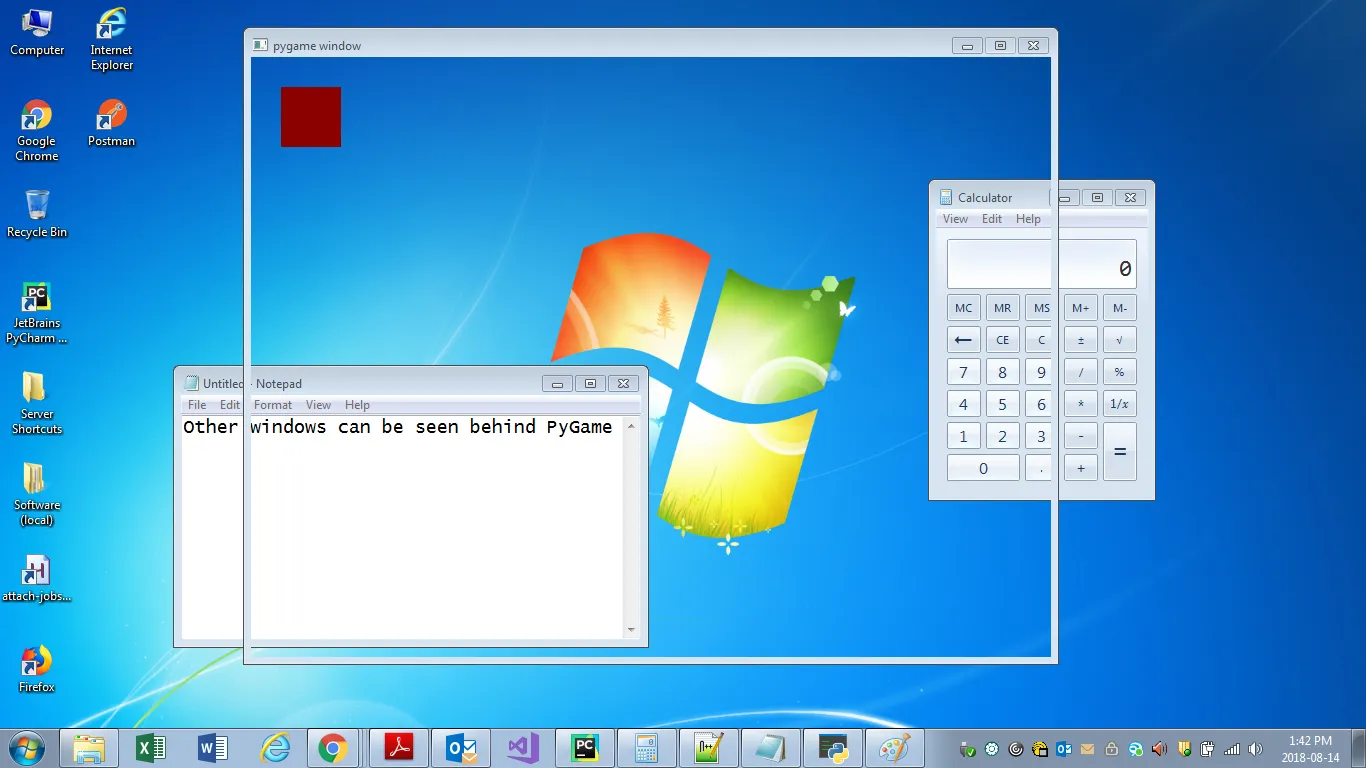Click the Notepad scrollbar down arrow

tap(631, 629)
